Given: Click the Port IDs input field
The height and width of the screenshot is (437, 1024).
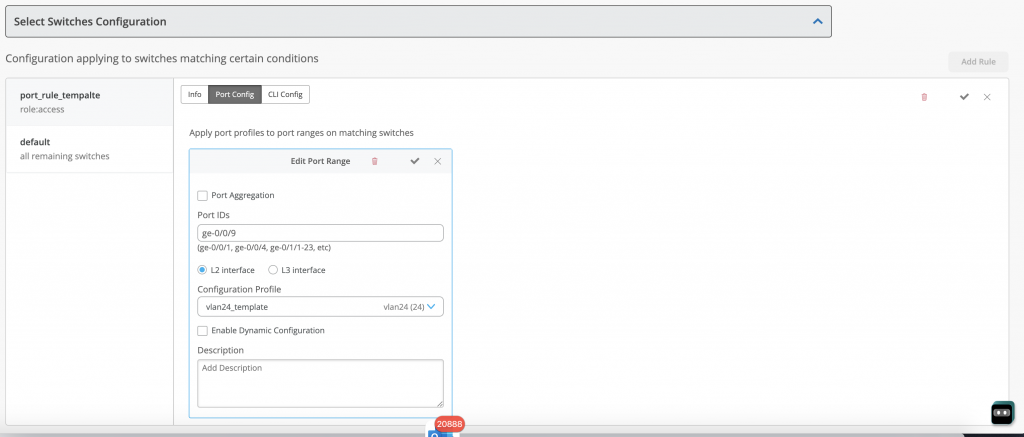Looking at the screenshot, I should point(320,233).
